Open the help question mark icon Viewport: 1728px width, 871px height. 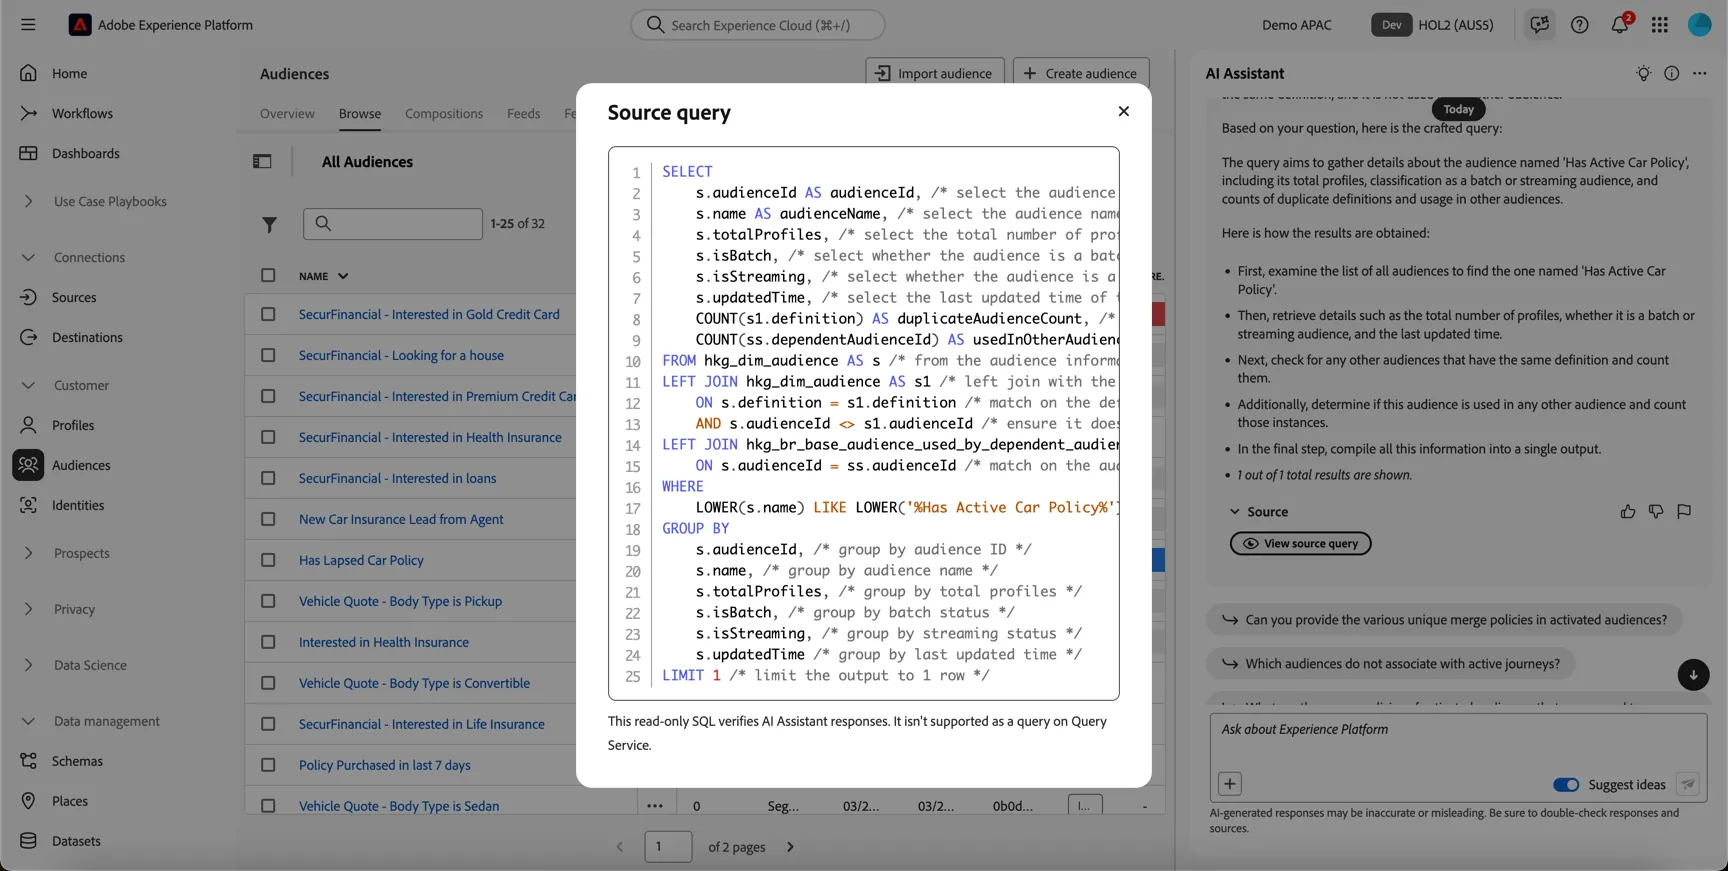pos(1580,25)
